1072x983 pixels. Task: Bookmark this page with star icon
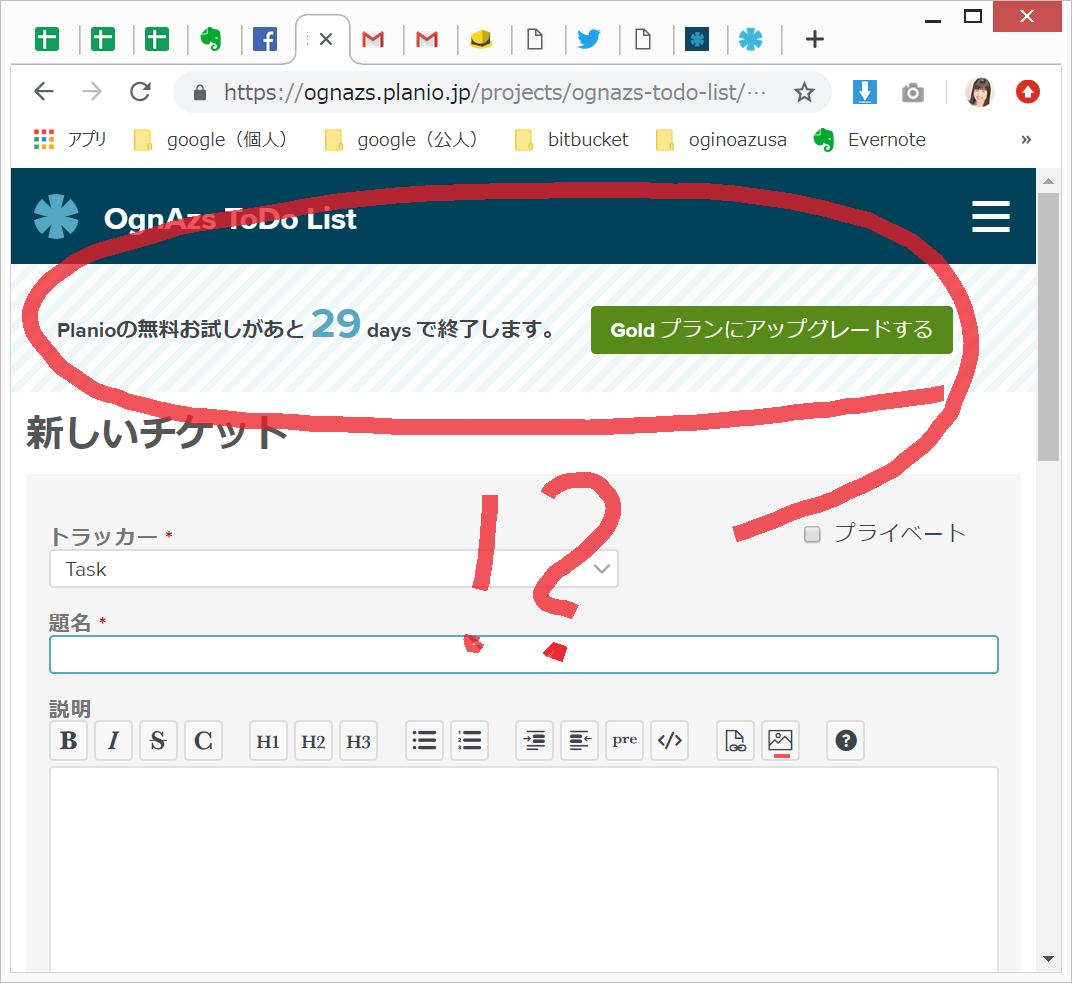coord(804,92)
